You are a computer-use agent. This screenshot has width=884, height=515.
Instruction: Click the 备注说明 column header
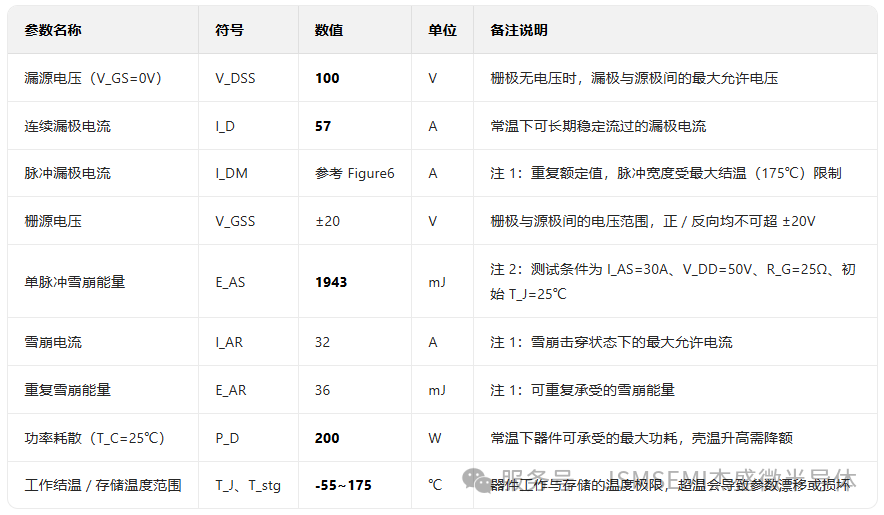tap(518, 30)
